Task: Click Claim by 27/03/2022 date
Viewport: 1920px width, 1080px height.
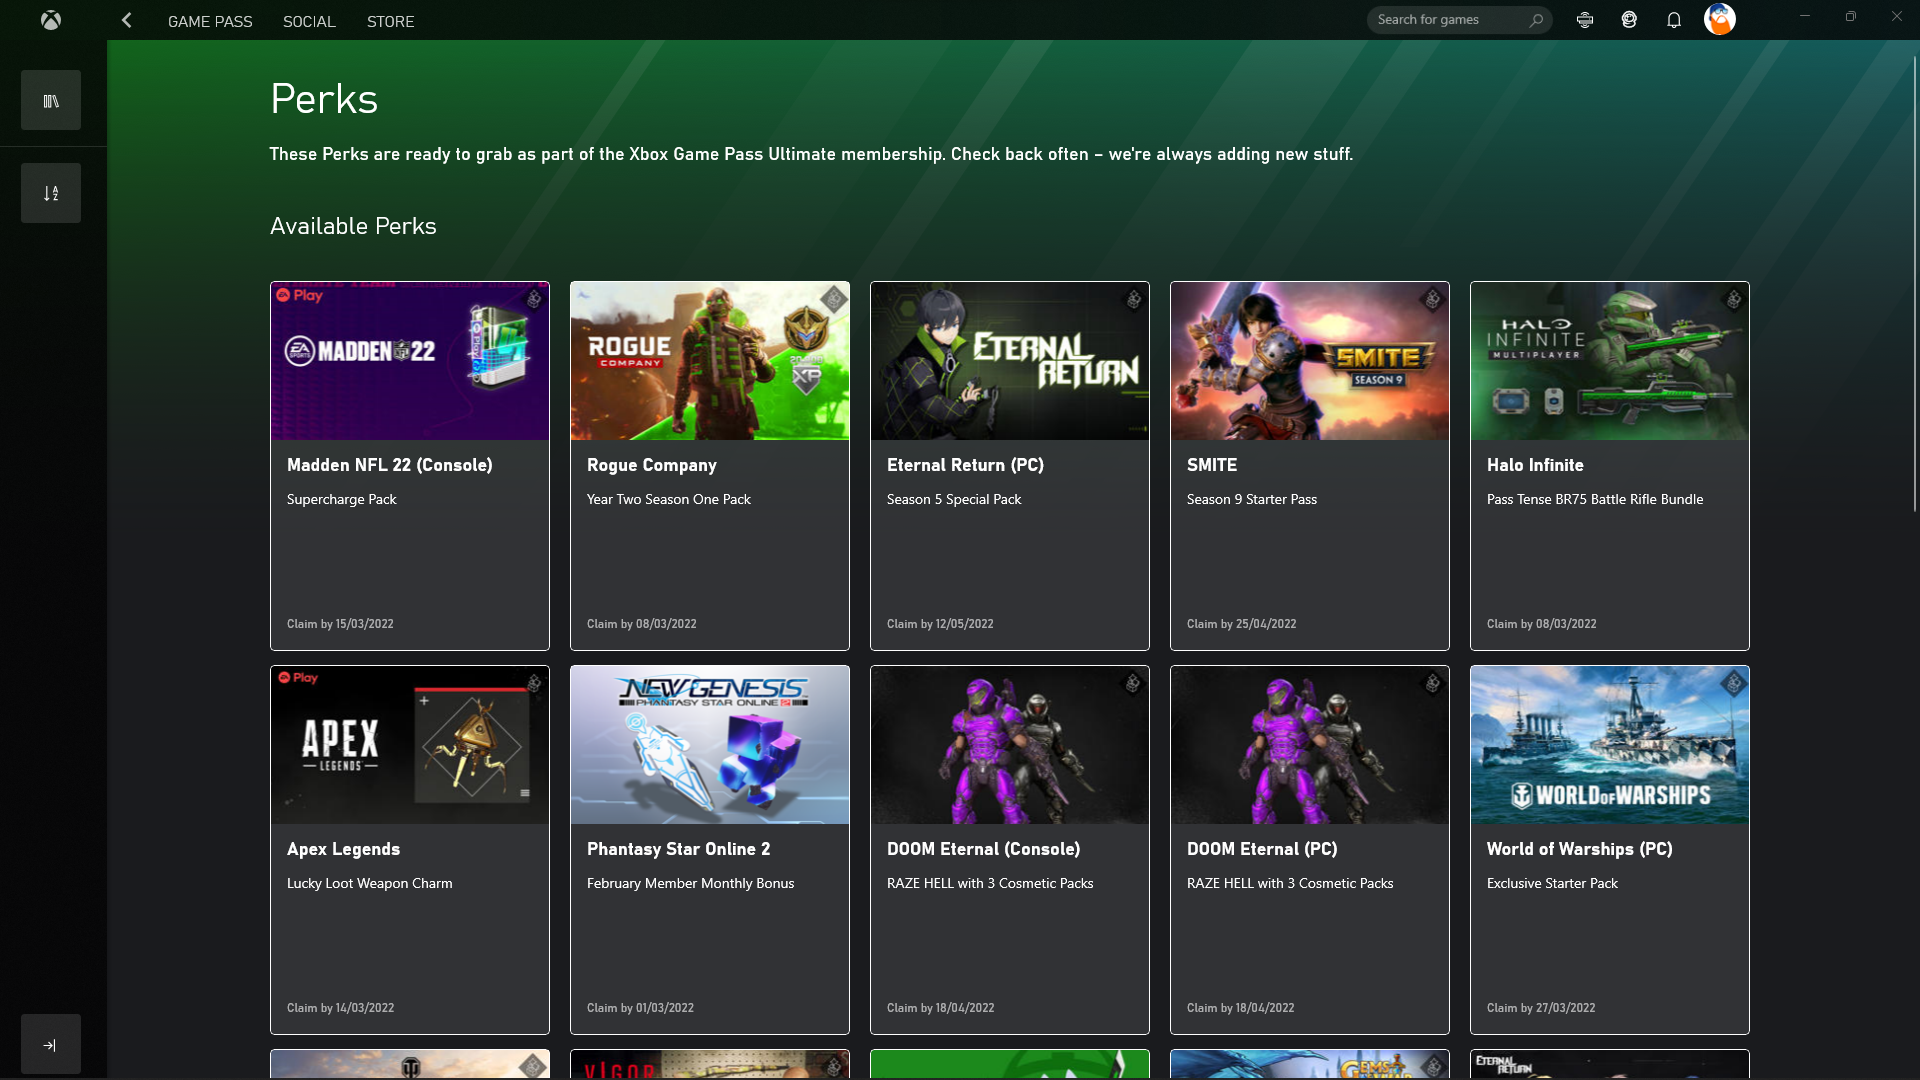Action: [1541, 1008]
